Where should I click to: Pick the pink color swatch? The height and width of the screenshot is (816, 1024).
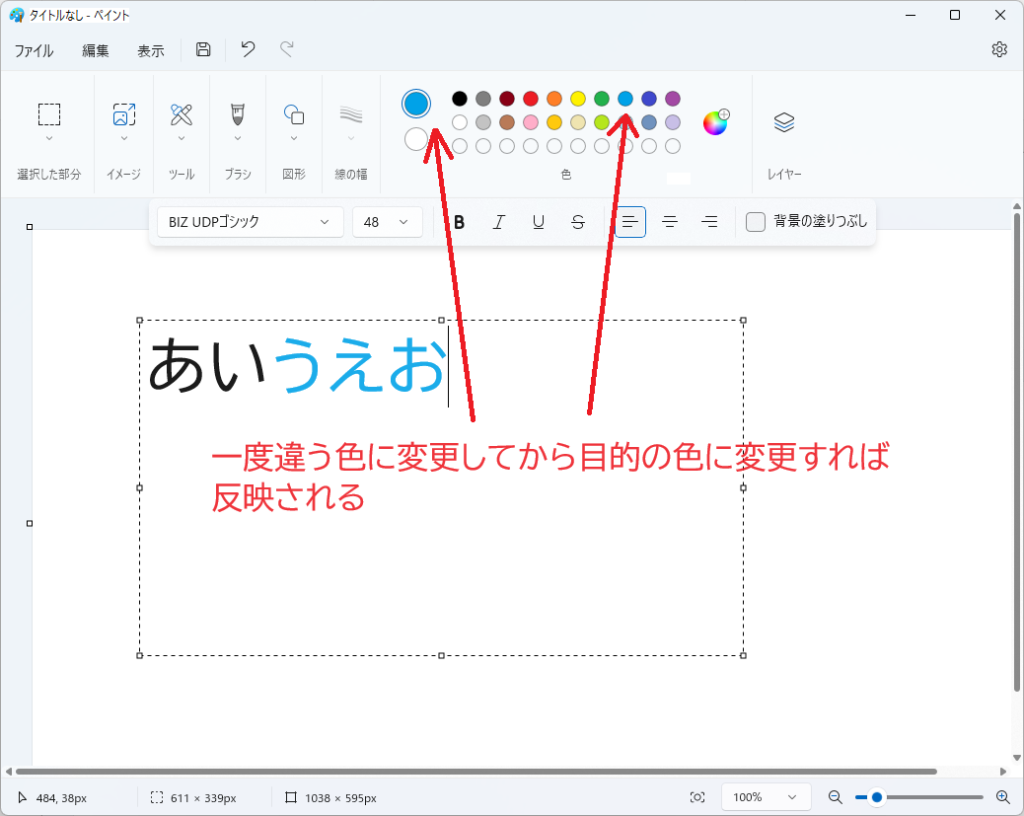click(531, 122)
